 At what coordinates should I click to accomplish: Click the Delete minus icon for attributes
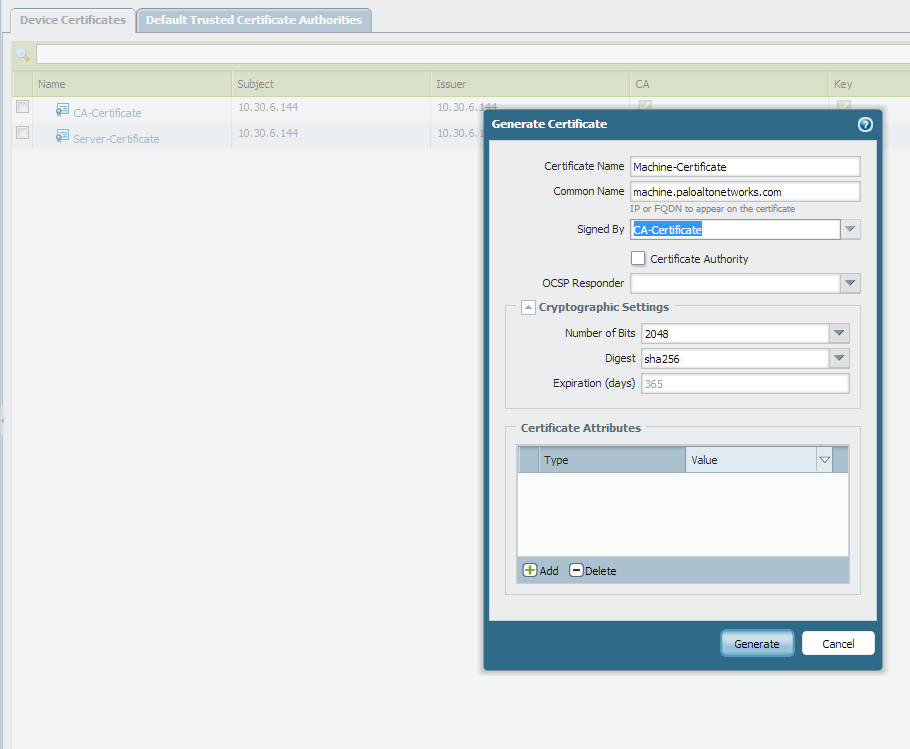pyautogui.click(x=576, y=570)
